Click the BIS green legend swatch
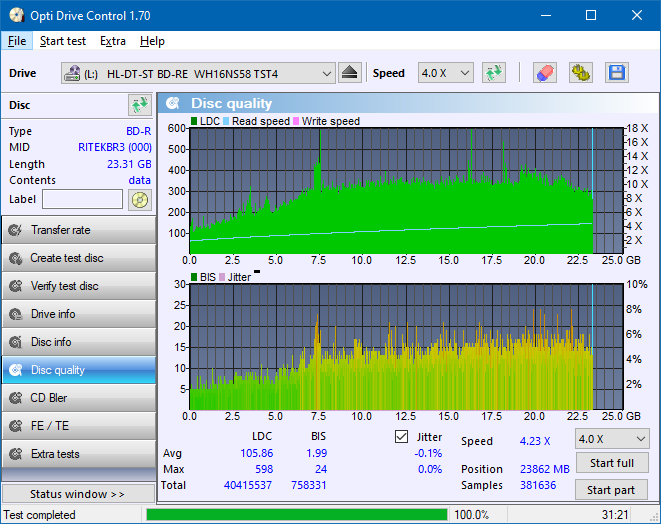Image resolution: width=661 pixels, height=524 pixels. [194, 277]
